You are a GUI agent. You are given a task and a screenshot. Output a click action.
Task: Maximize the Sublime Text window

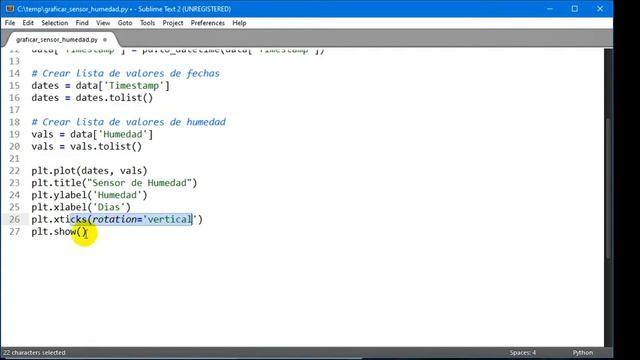click(x=574, y=9)
